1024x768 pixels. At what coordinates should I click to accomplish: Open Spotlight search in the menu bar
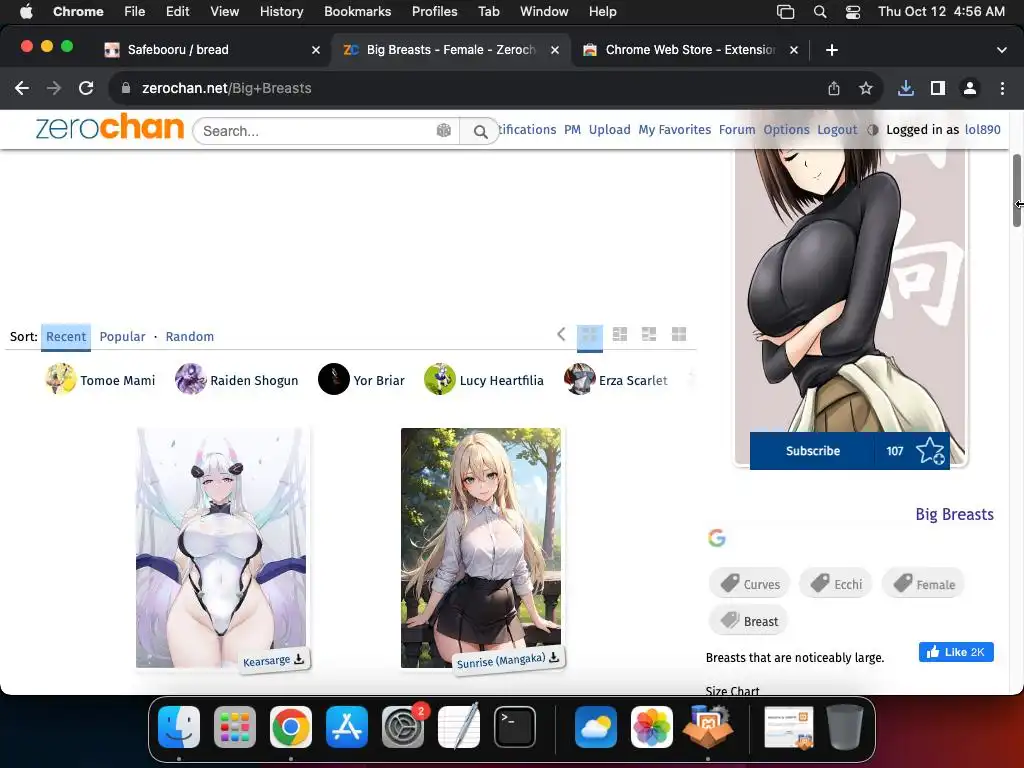820,11
